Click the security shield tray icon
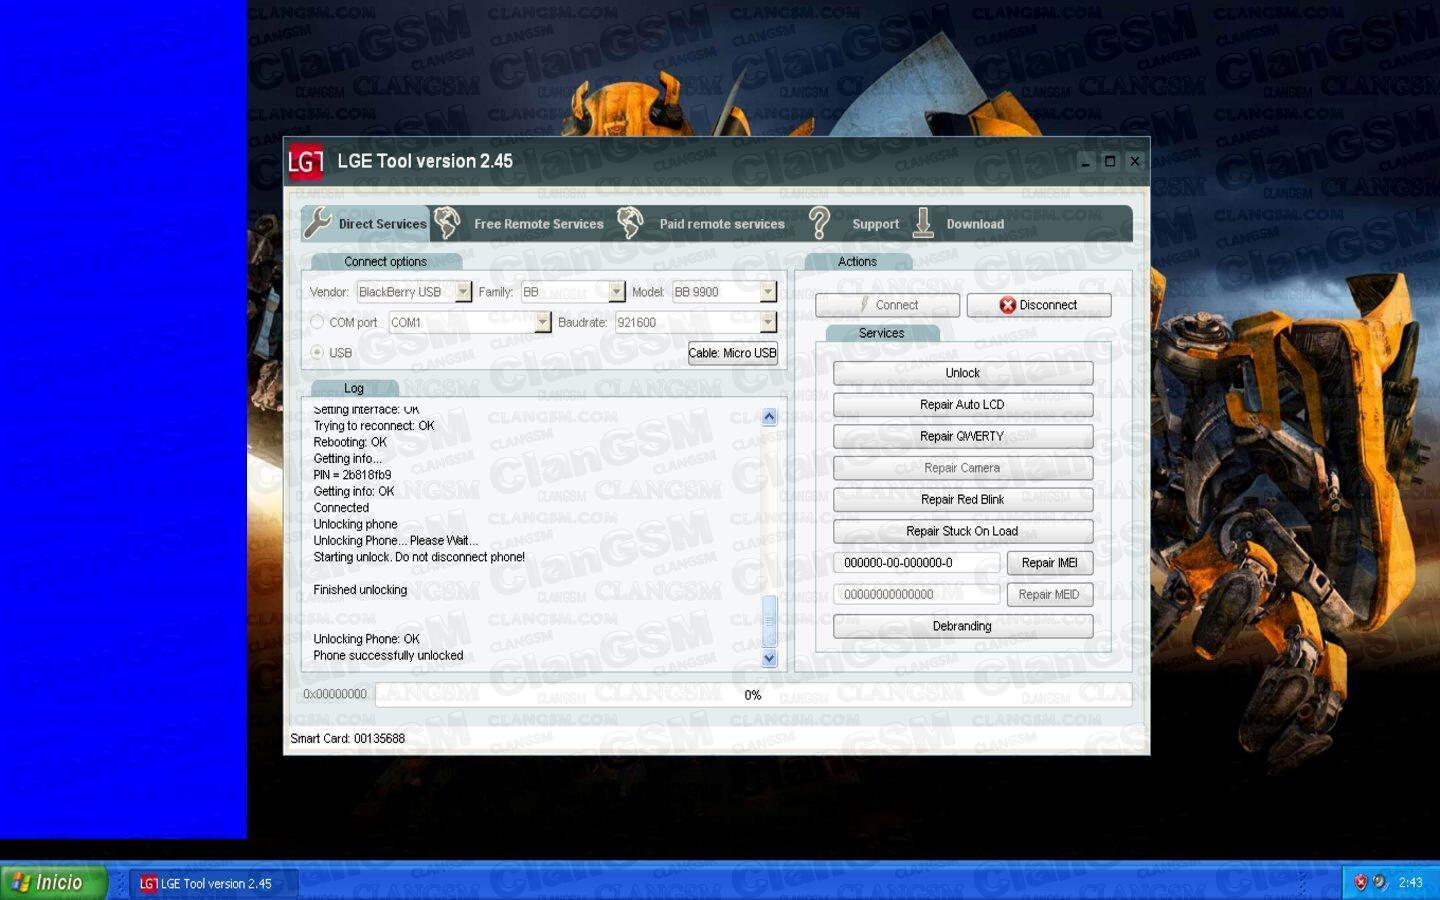The width and height of the screenshot is (1440, 900). 1360,882
